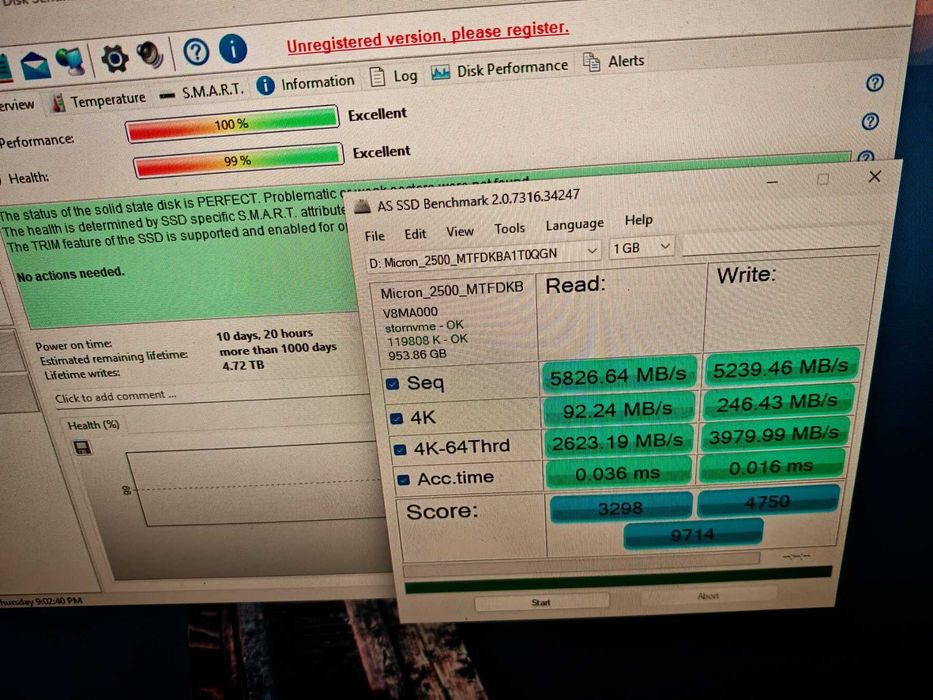Click the total score 9714
The image size is (933, 700).
(x=693, y=535)
